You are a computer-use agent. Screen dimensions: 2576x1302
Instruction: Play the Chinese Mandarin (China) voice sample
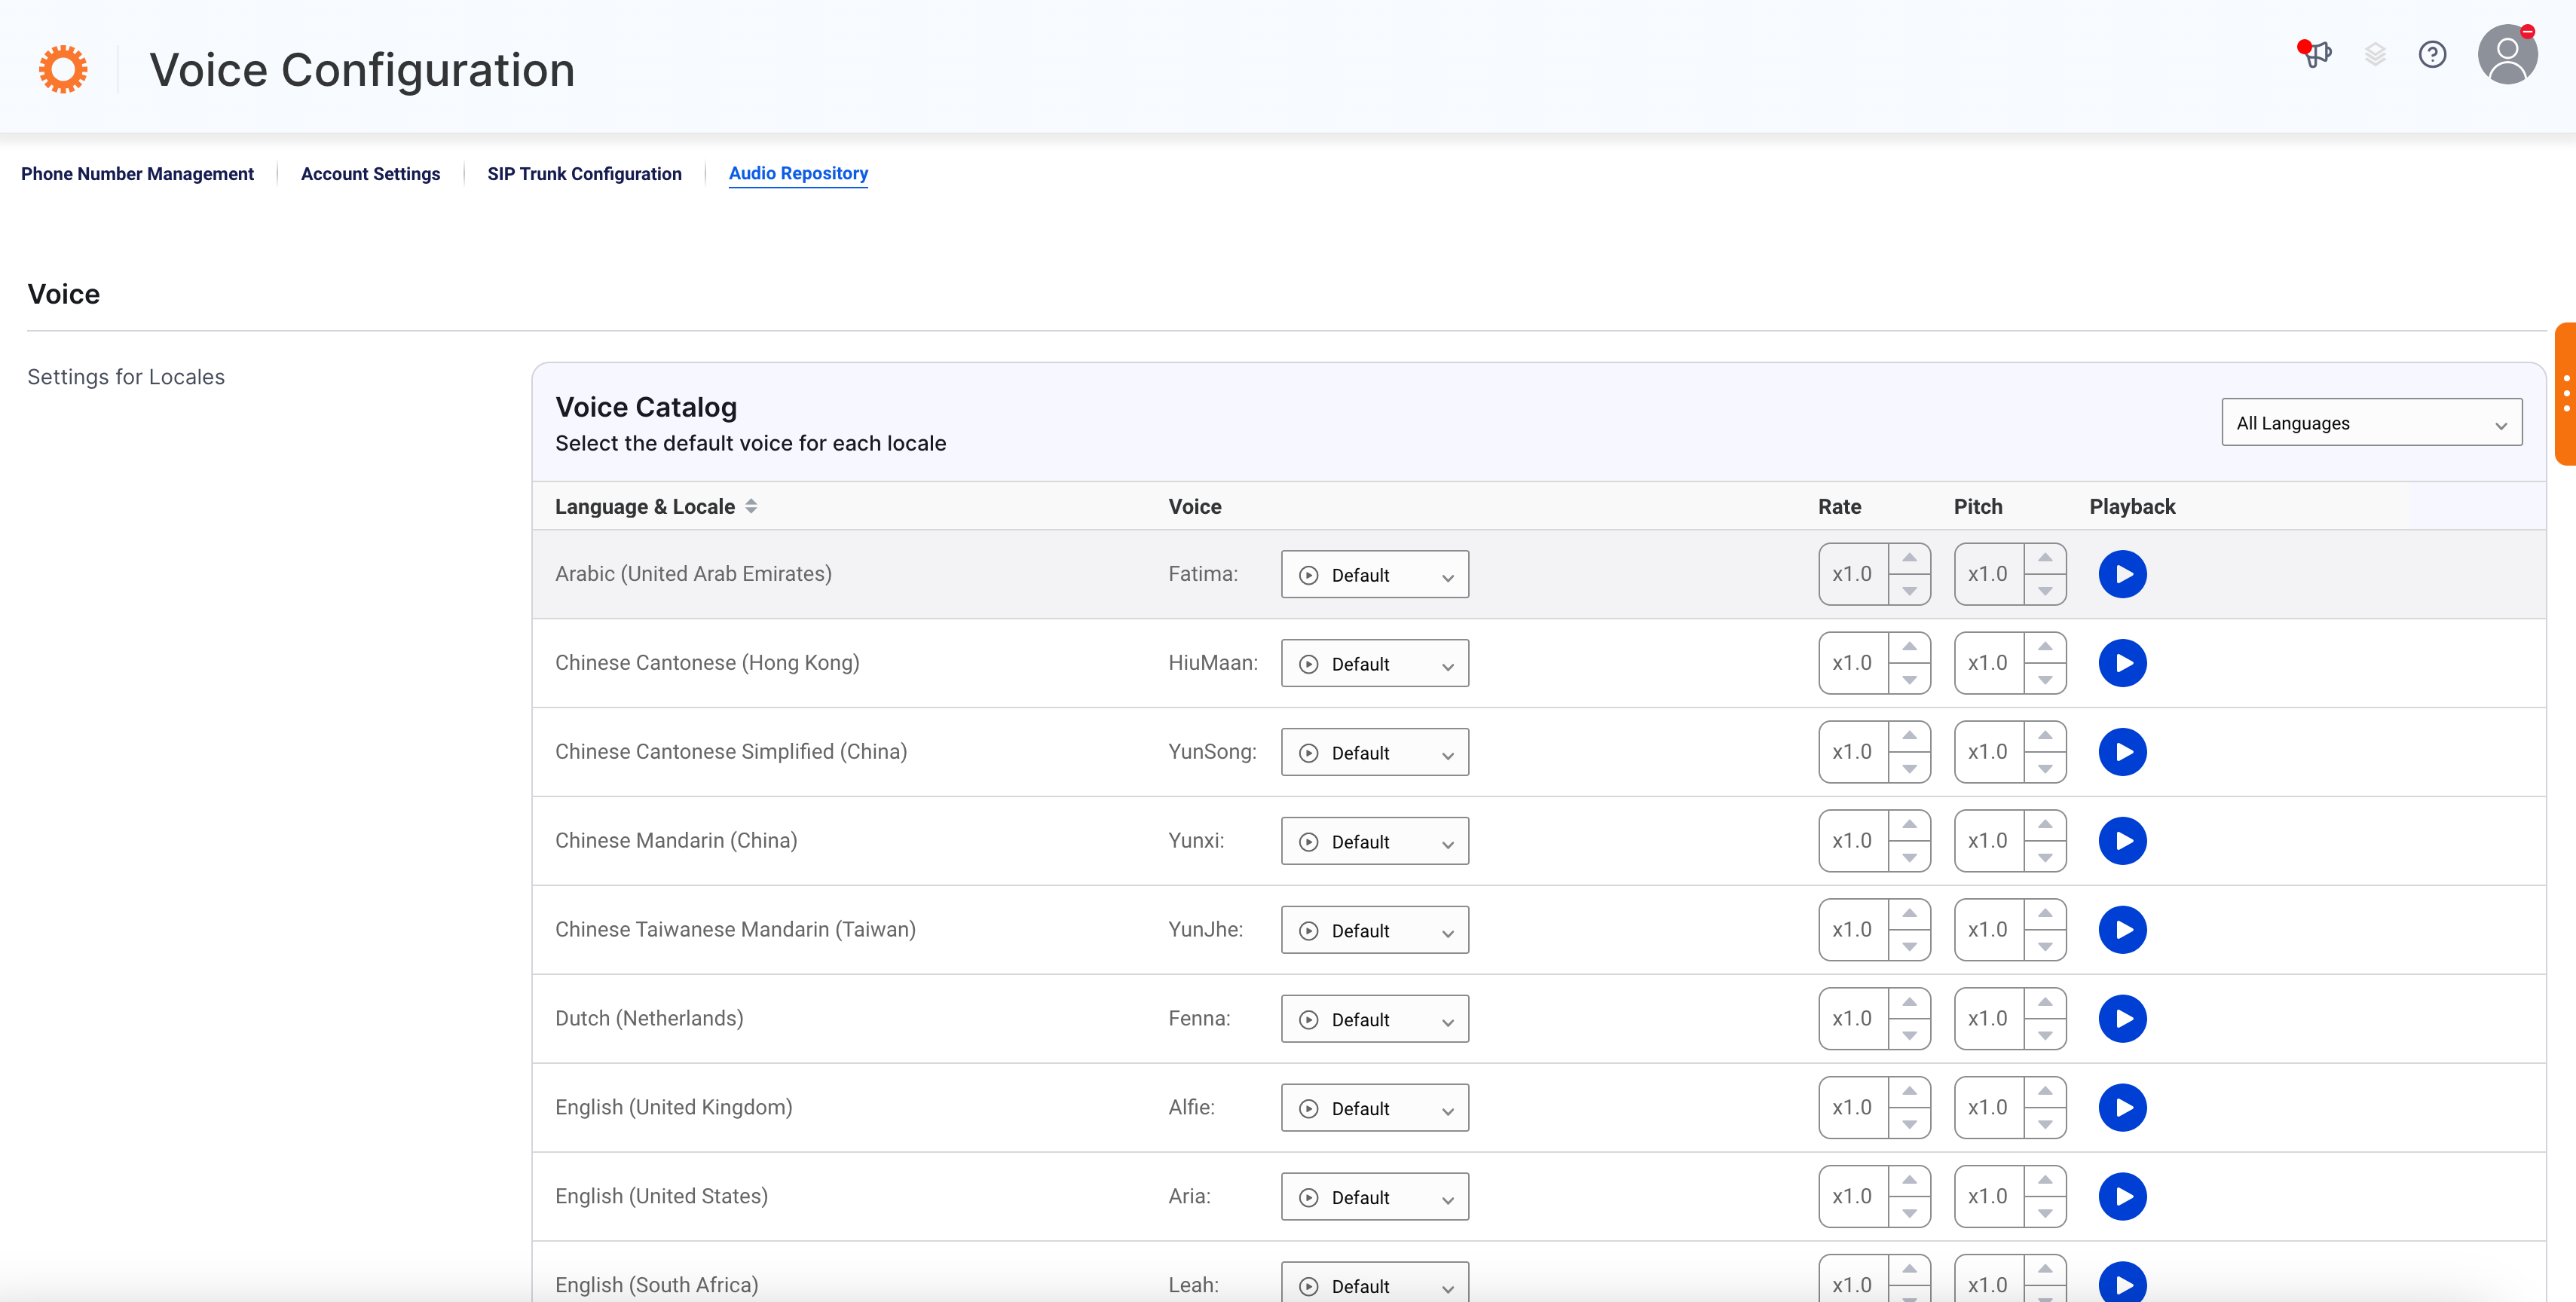2122,841
